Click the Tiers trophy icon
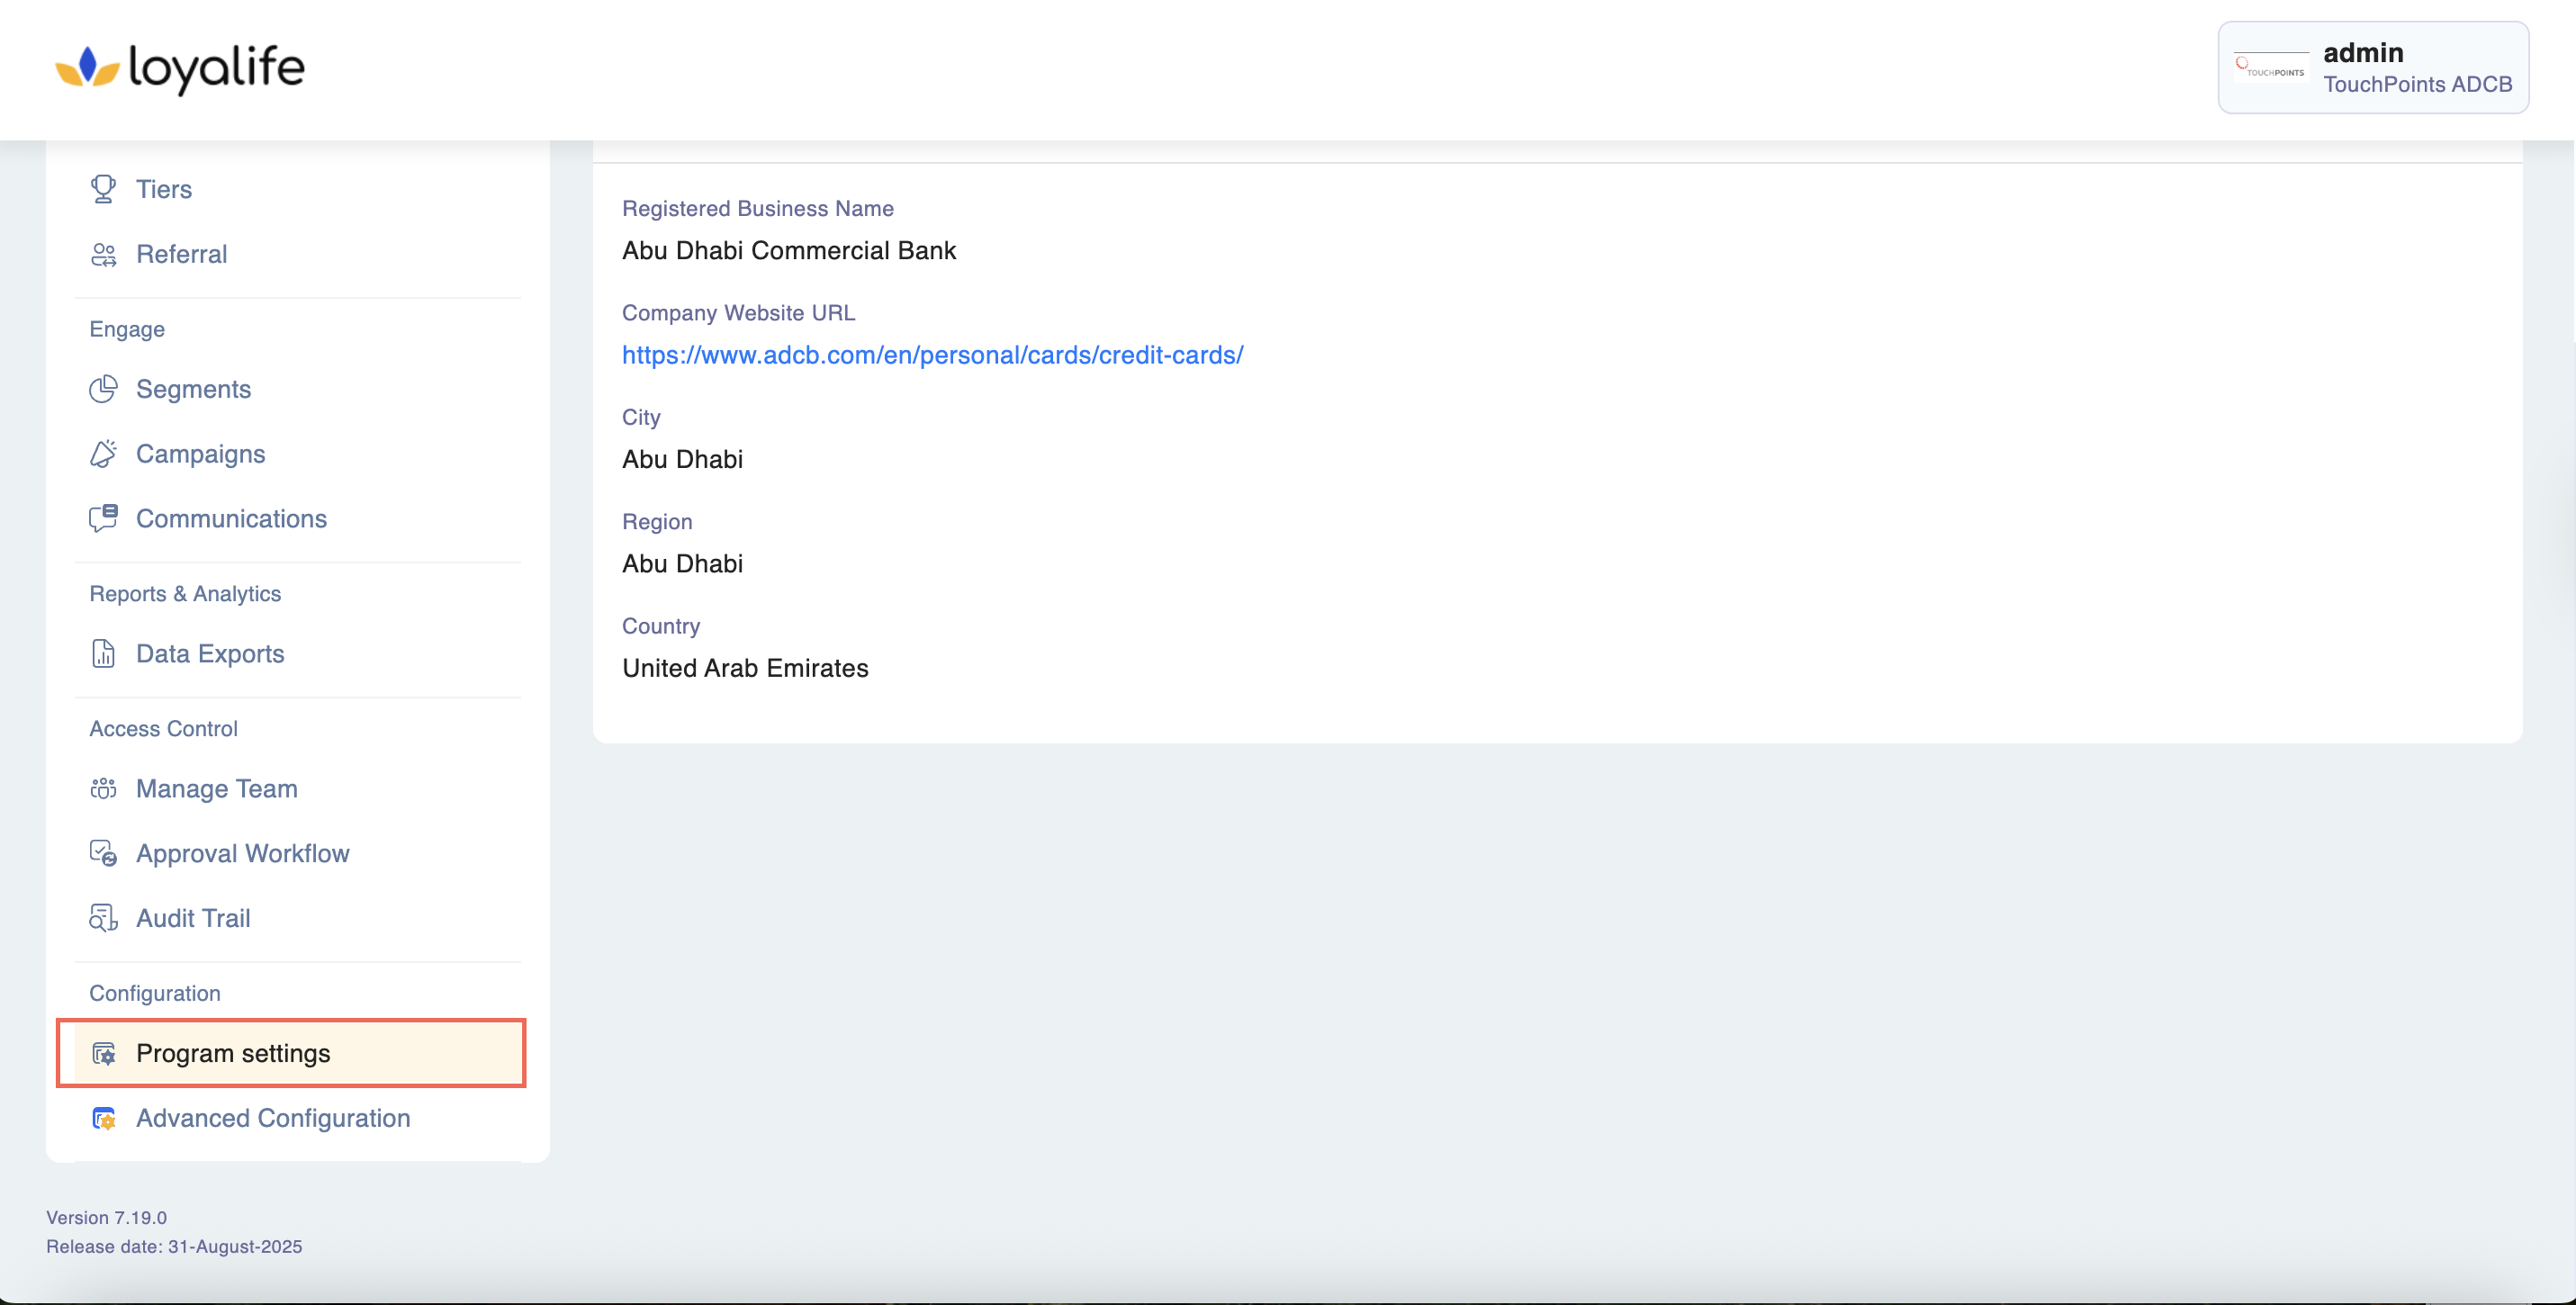 (103, 189)
